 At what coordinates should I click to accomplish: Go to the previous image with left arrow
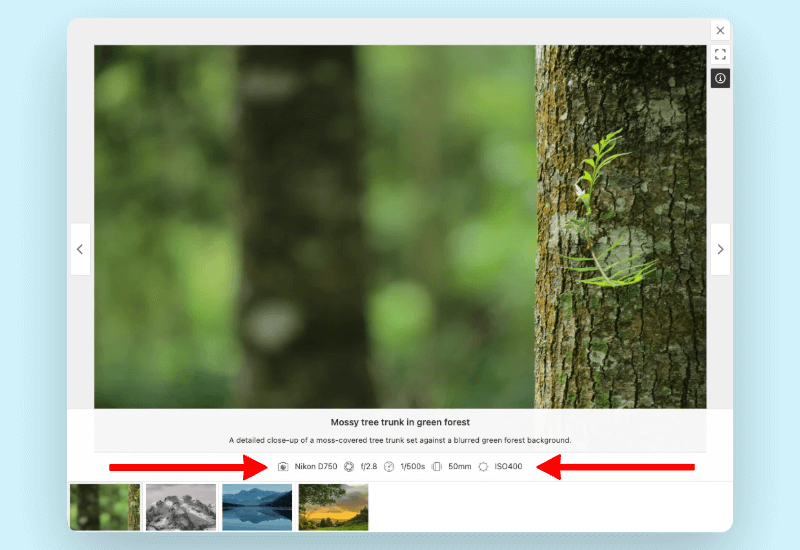pos(80,249)
